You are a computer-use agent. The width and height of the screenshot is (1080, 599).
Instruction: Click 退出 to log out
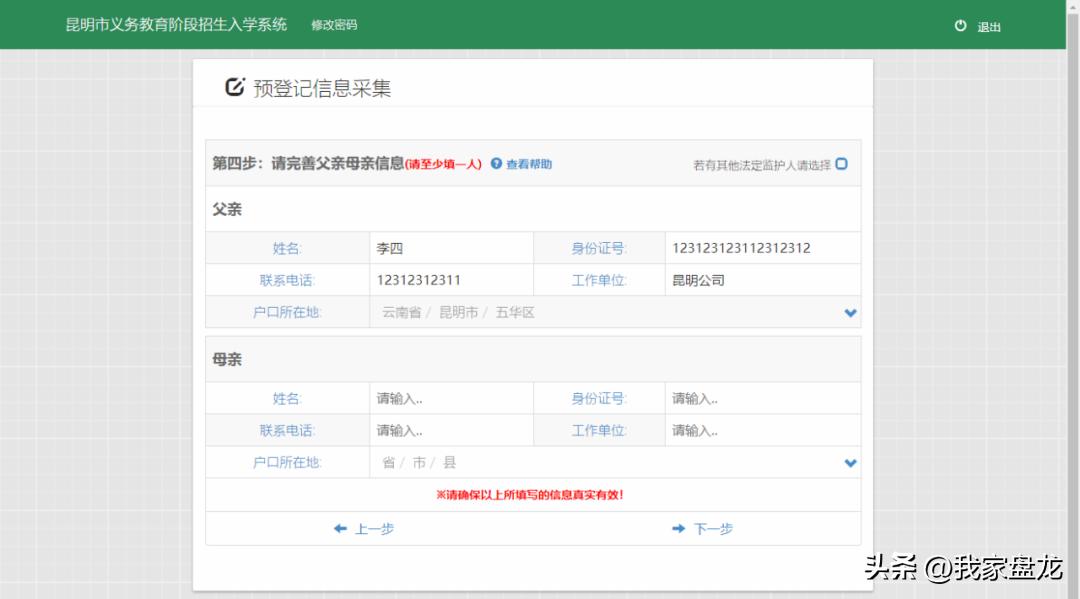(x=987, y=27)
